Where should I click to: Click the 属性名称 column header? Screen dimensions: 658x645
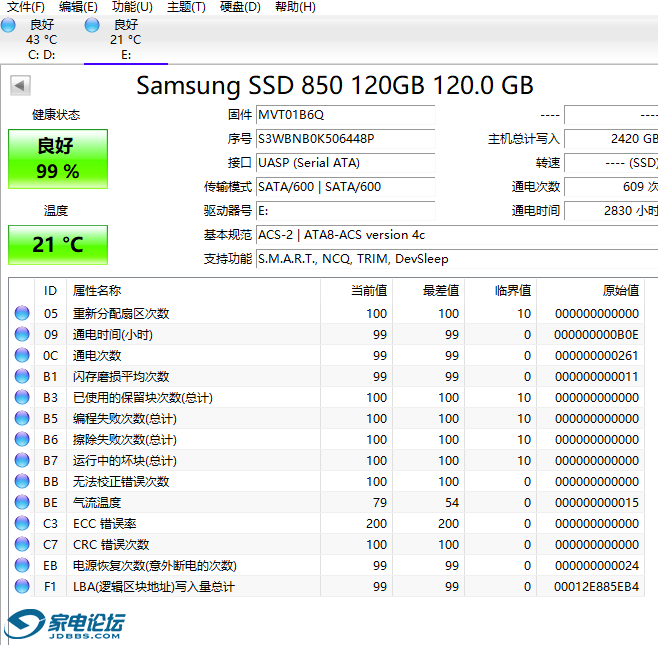click(193, 291)
